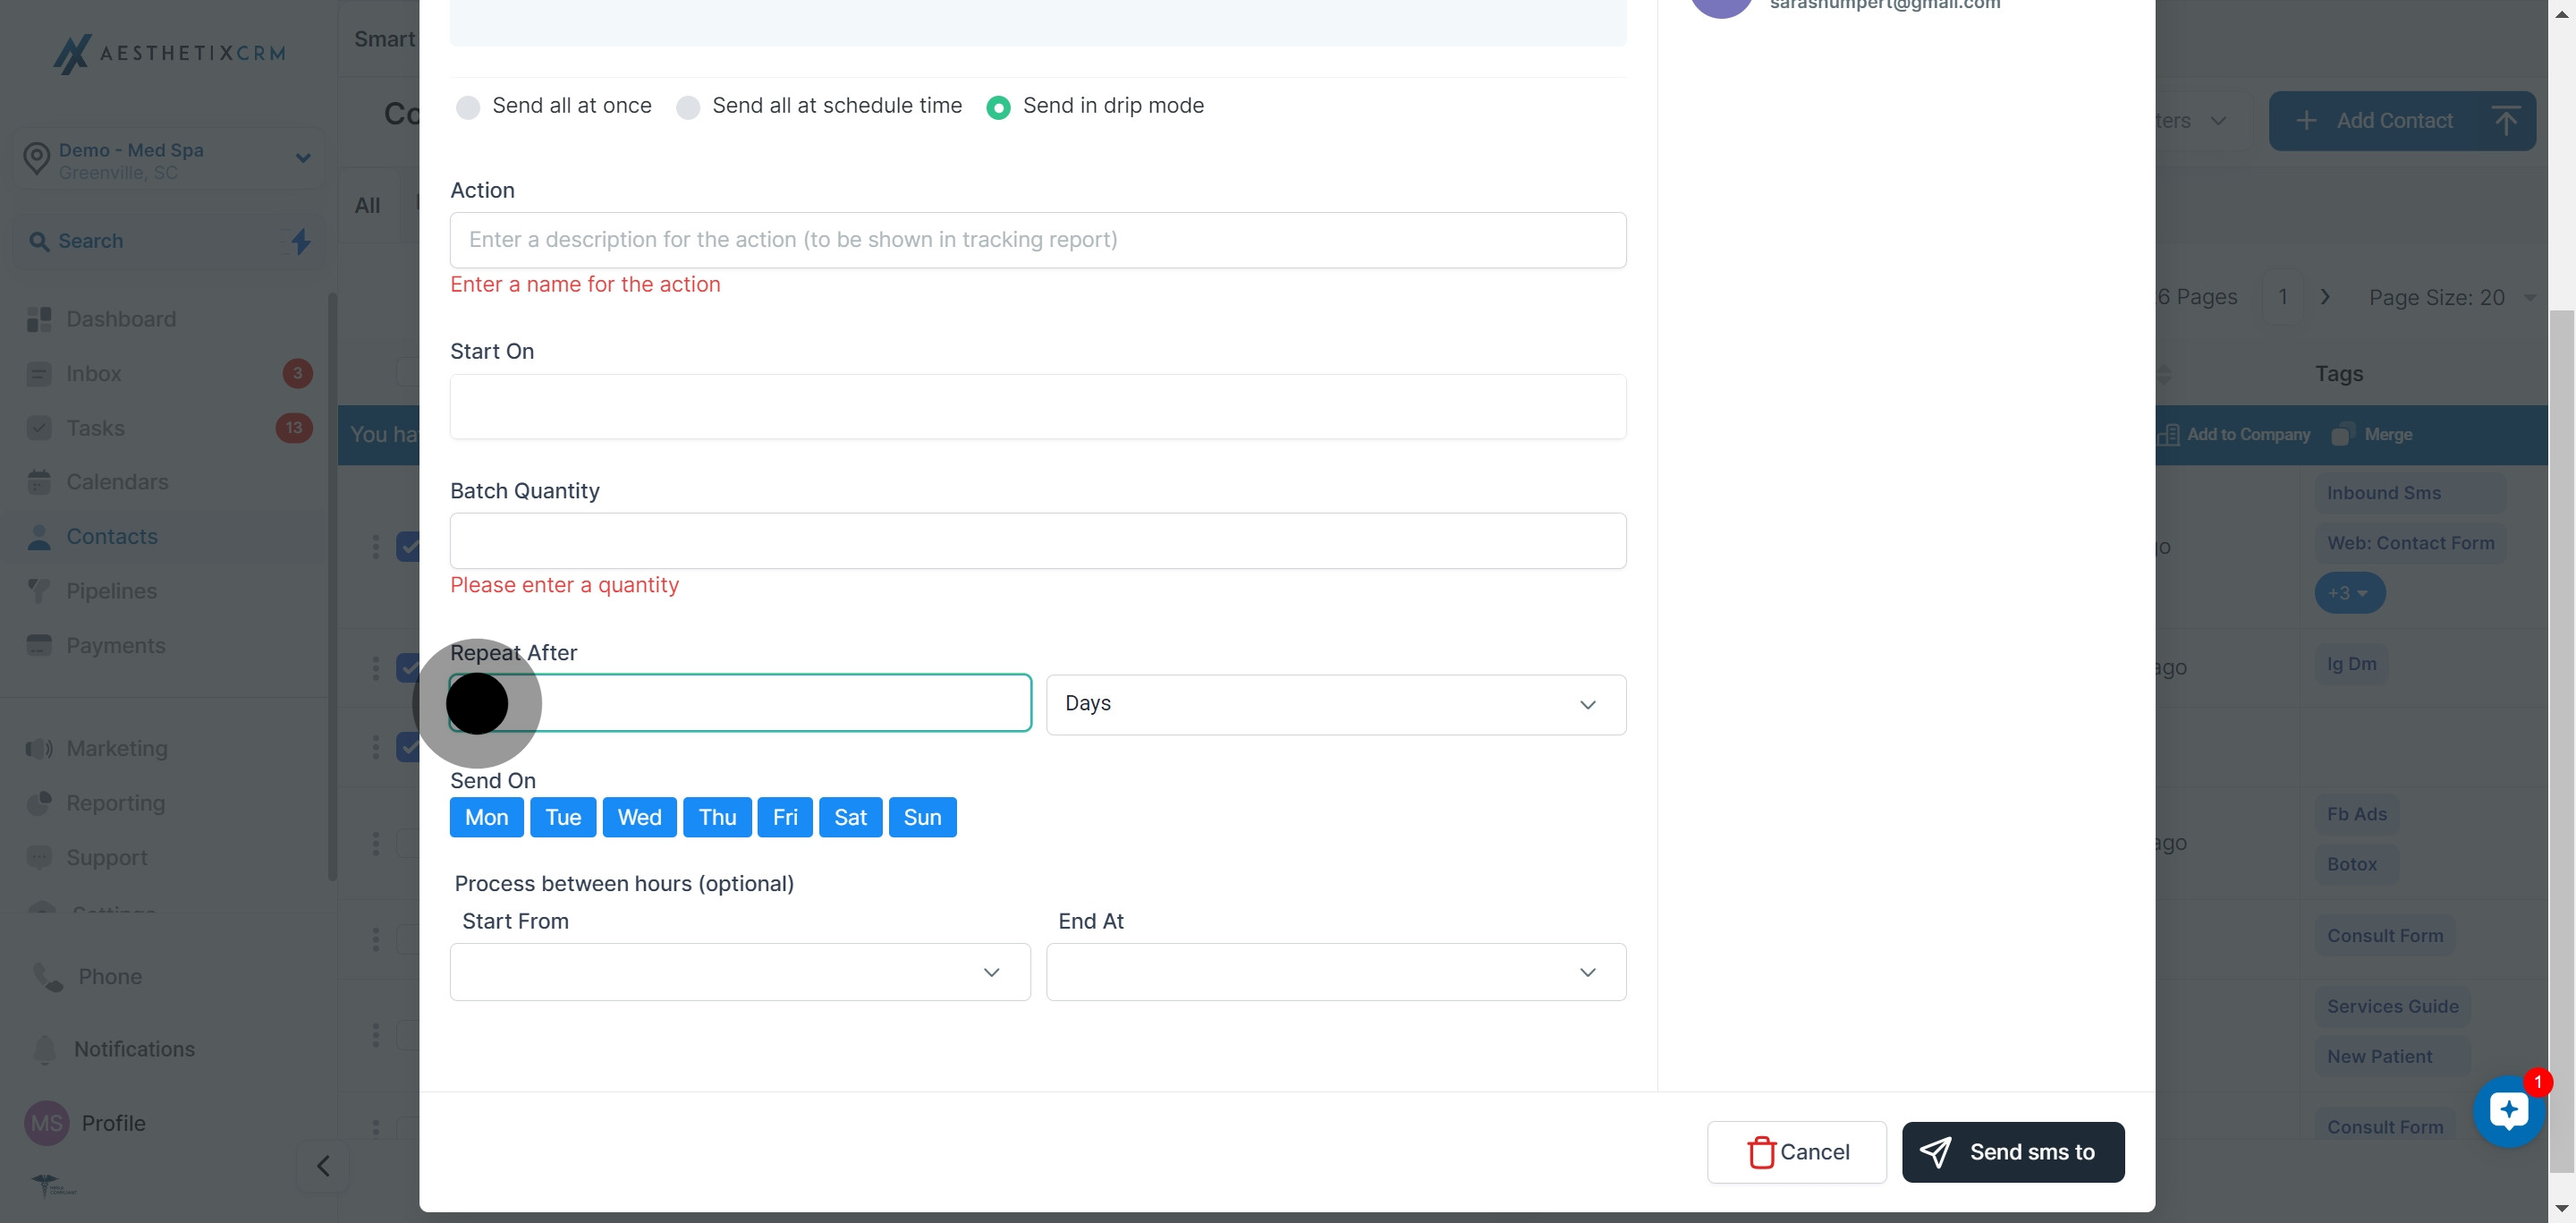Open the Days unit dropdown
Image resolution: width=2576 pixels, height=1223 pixels.
point(1335,704)
